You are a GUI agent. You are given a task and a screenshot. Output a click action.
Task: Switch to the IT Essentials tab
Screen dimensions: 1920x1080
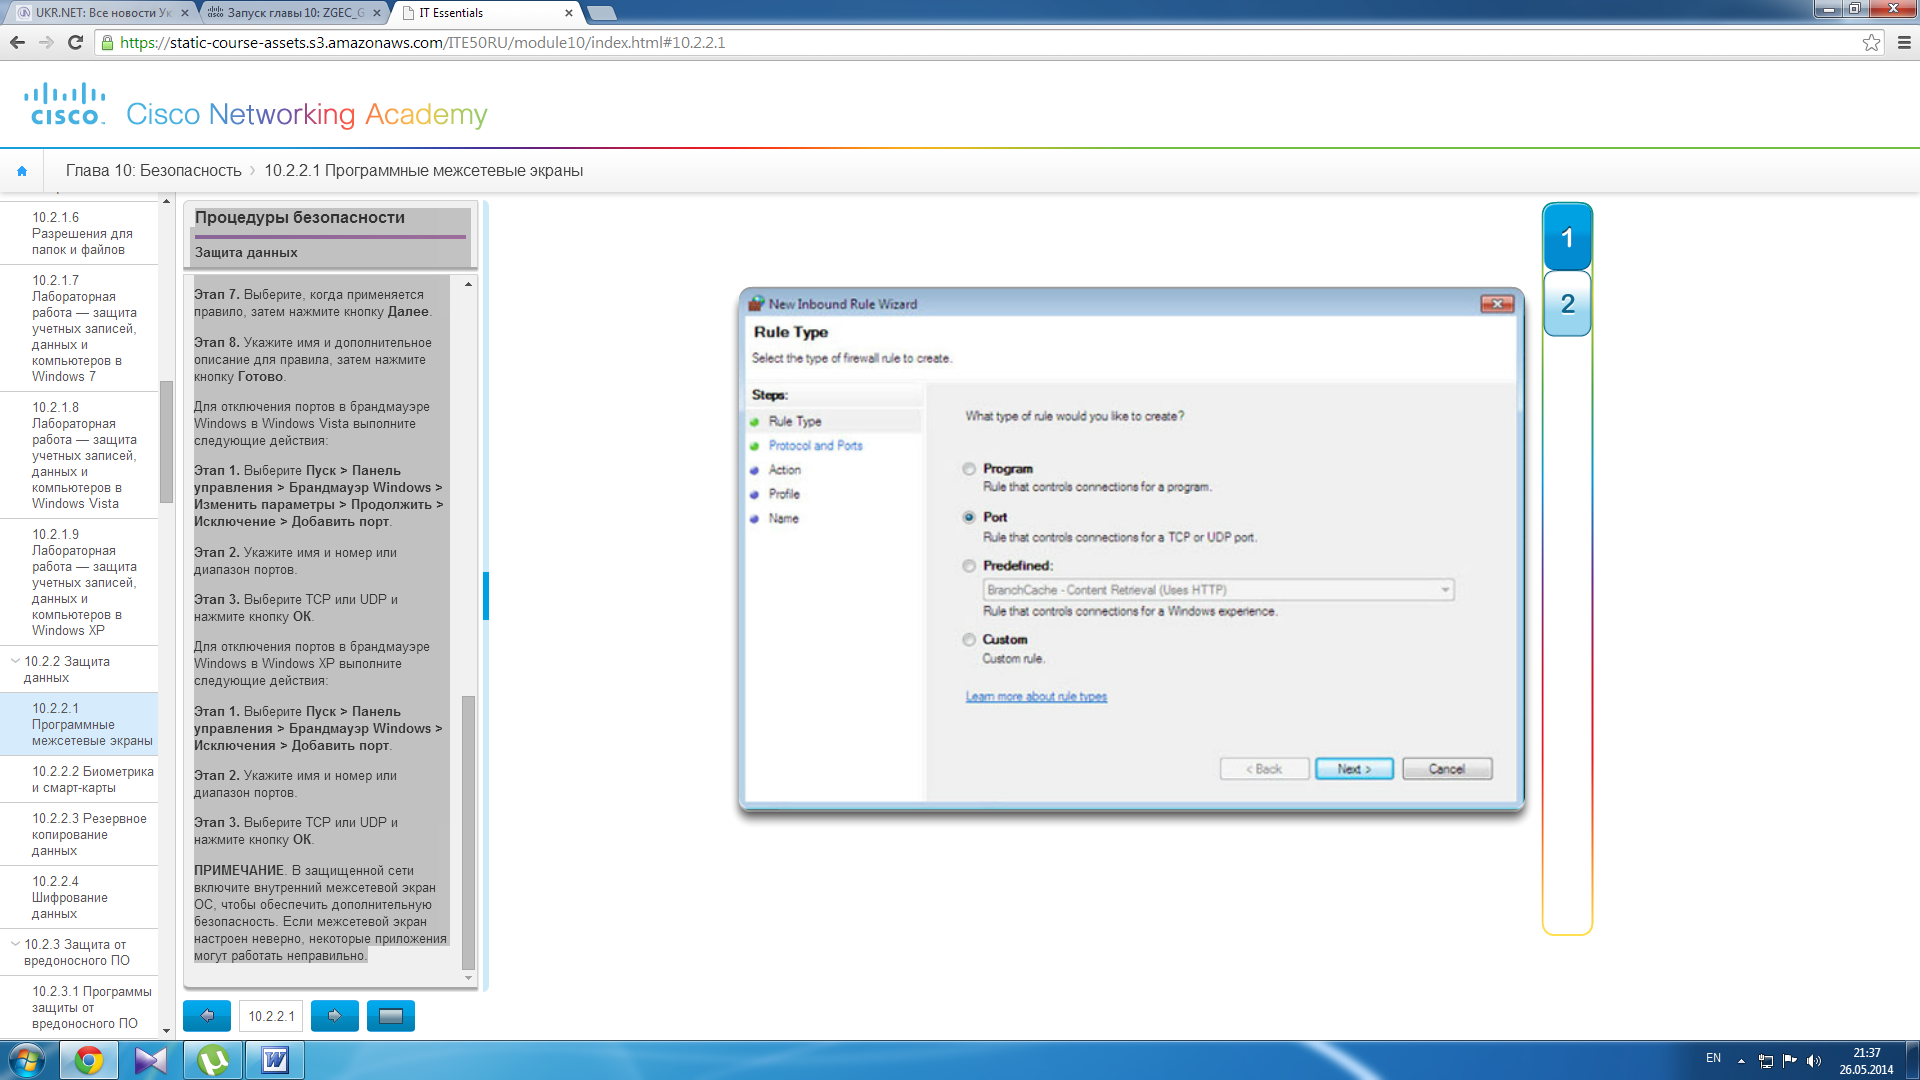[x=485, y=13]
